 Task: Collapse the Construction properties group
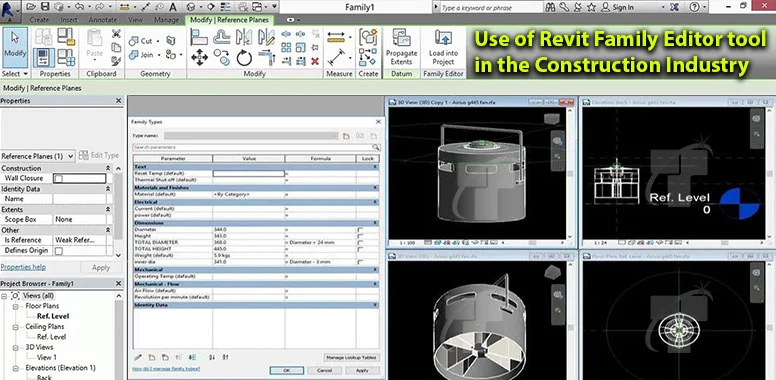coord(108,168)
